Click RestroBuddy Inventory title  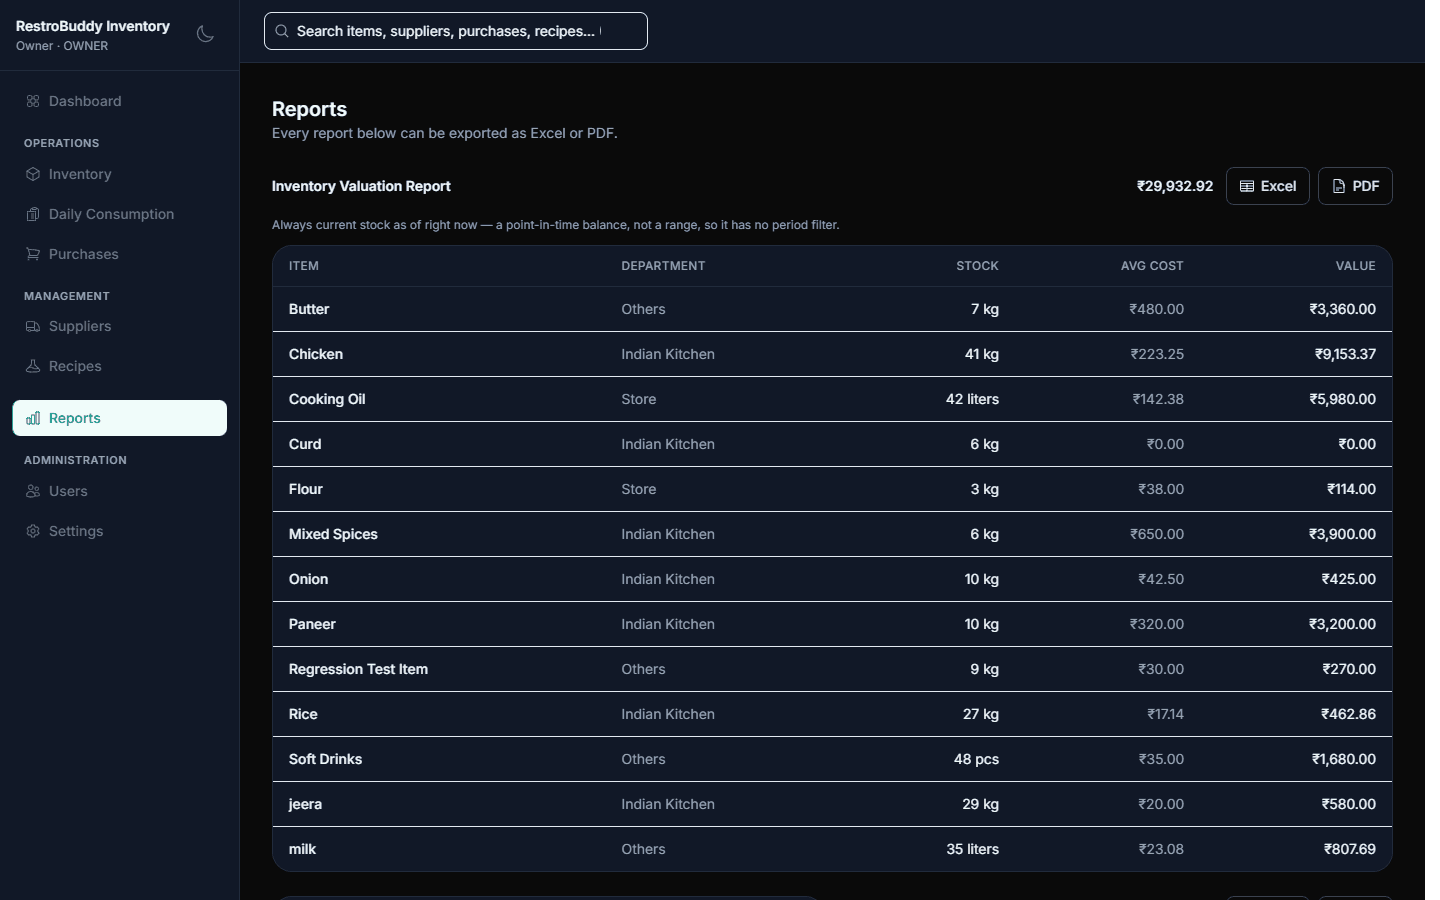click(93, 26)
